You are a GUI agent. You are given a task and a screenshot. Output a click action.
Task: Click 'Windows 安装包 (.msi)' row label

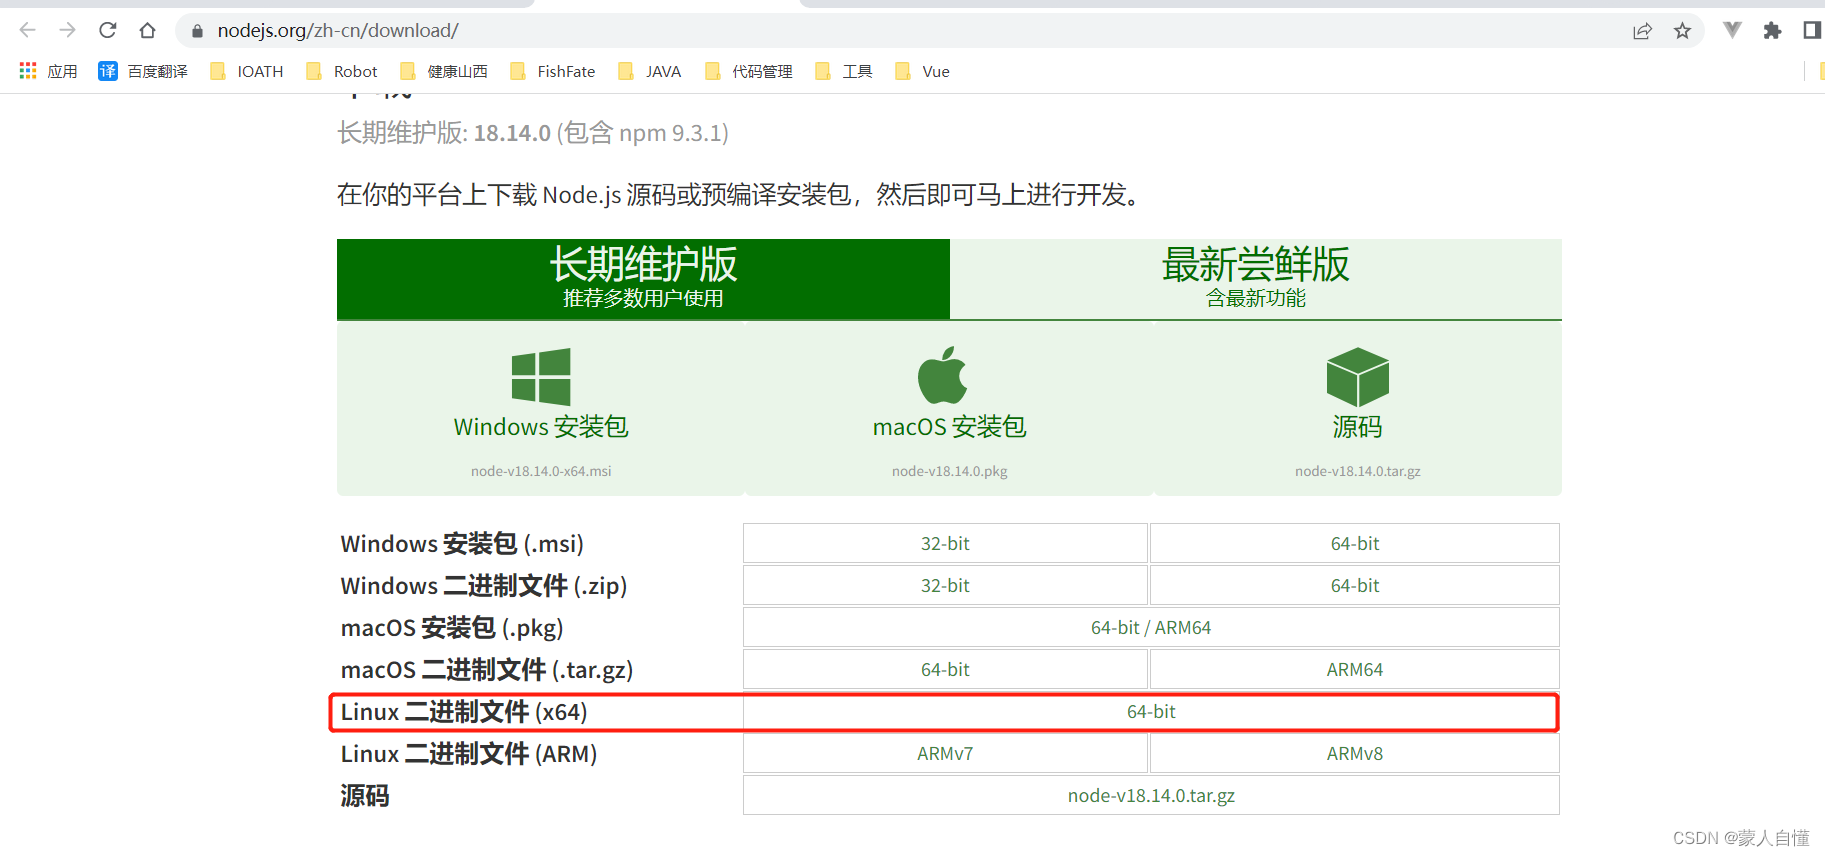pos(462,544)
